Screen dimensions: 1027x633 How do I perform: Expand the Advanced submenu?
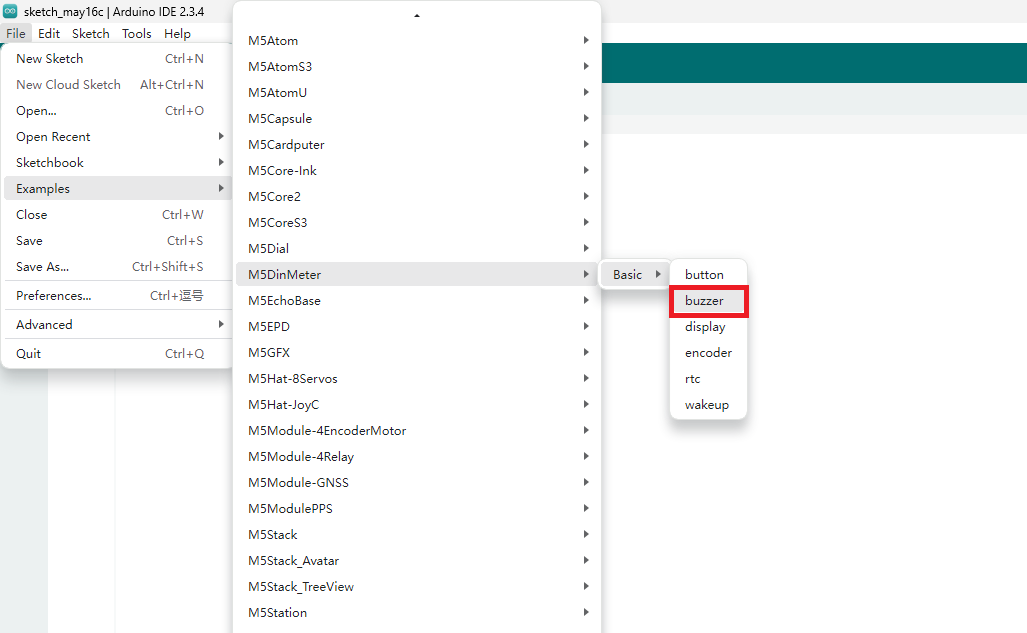coord(118,324)
